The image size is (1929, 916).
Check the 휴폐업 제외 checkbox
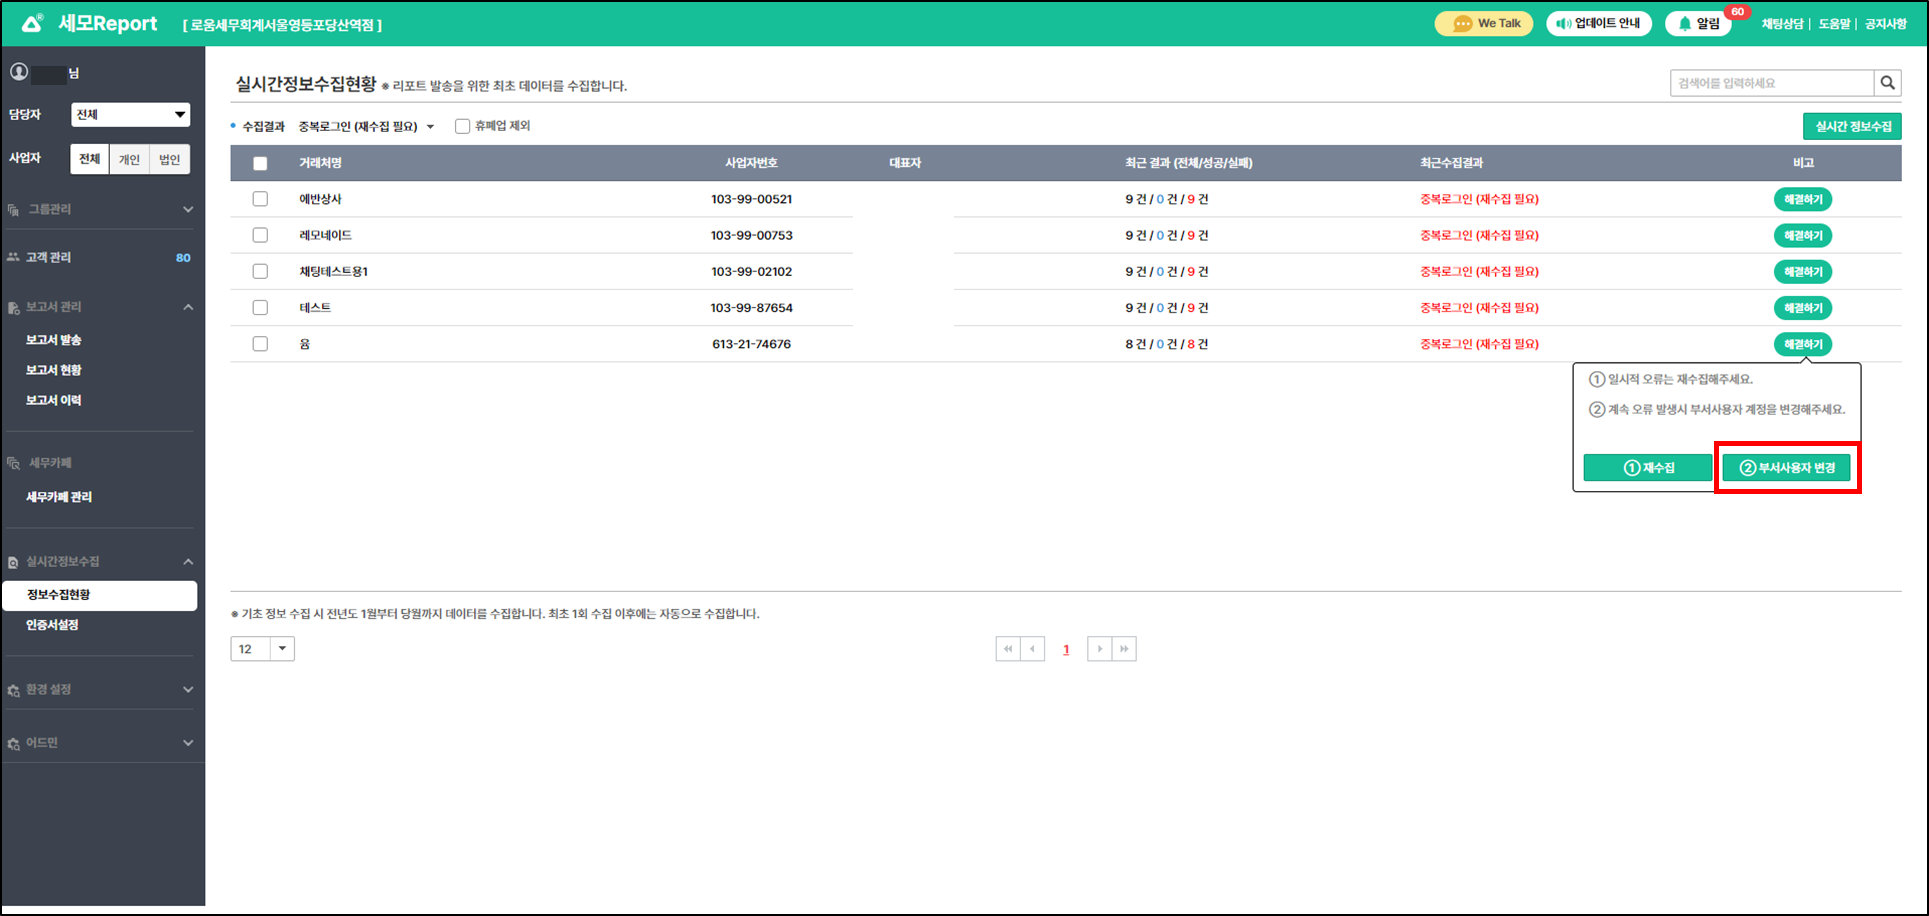coord(462,126)
